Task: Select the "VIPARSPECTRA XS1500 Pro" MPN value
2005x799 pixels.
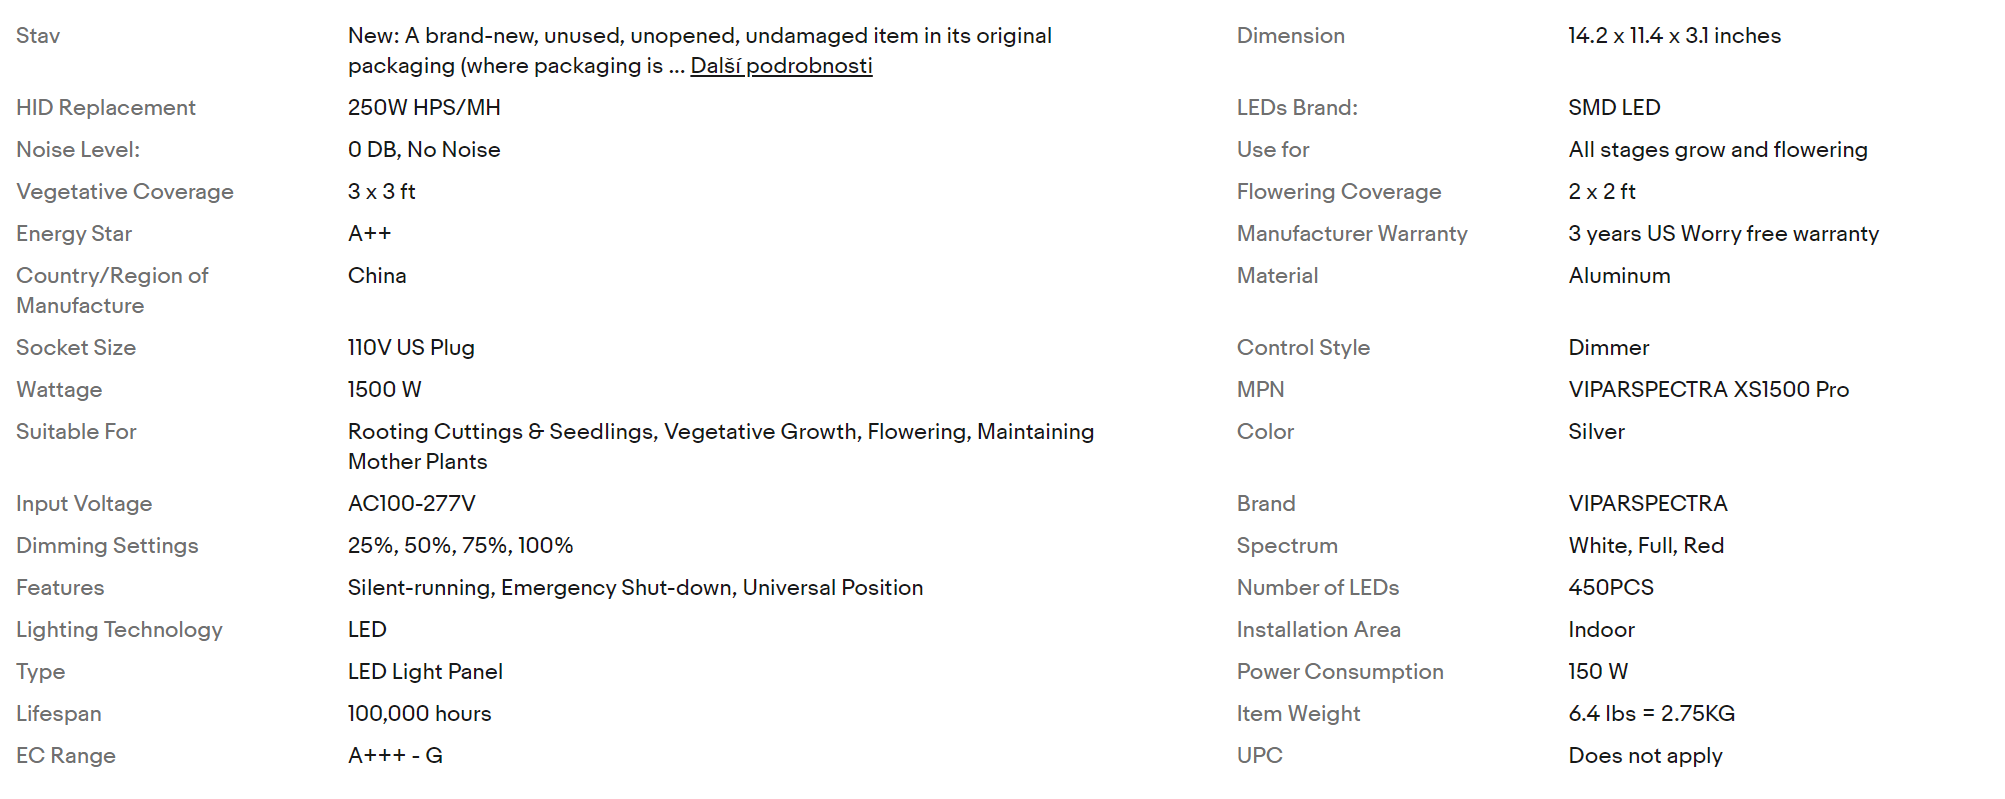Action: coord(1708,390)
